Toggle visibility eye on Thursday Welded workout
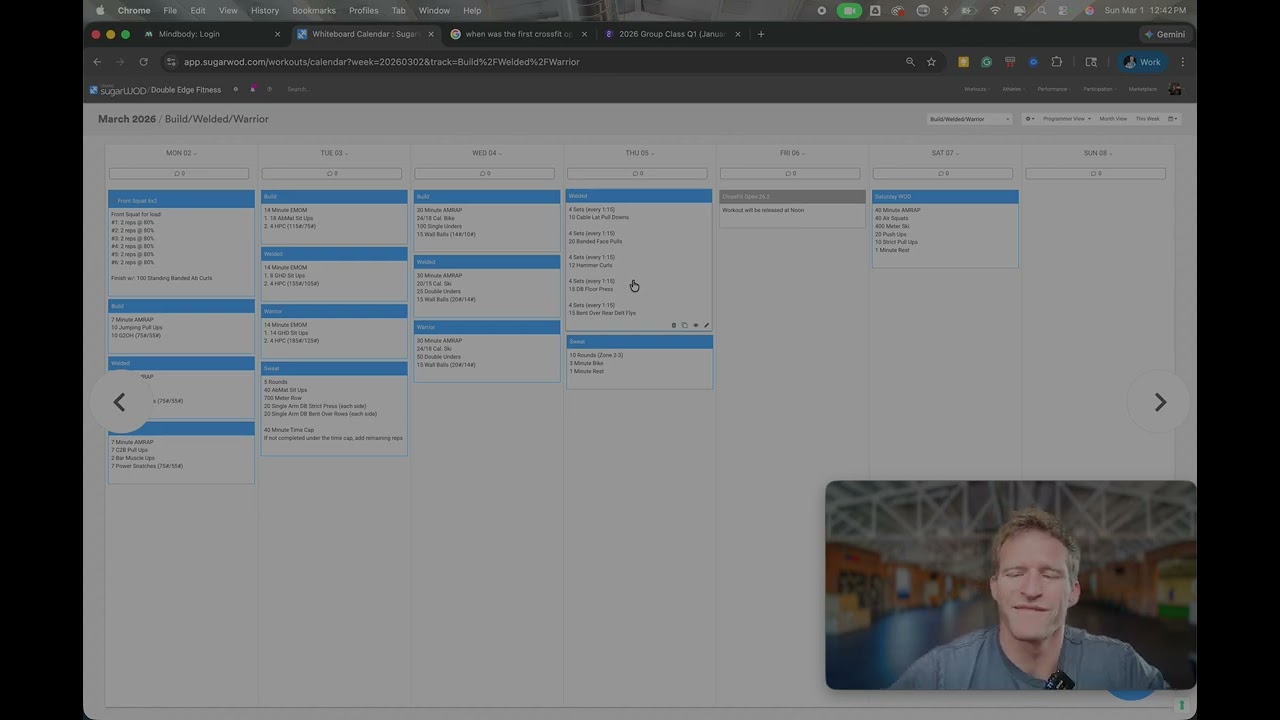Image resolution: width=1280 pixels, height=720 pixels. (695, 325)
